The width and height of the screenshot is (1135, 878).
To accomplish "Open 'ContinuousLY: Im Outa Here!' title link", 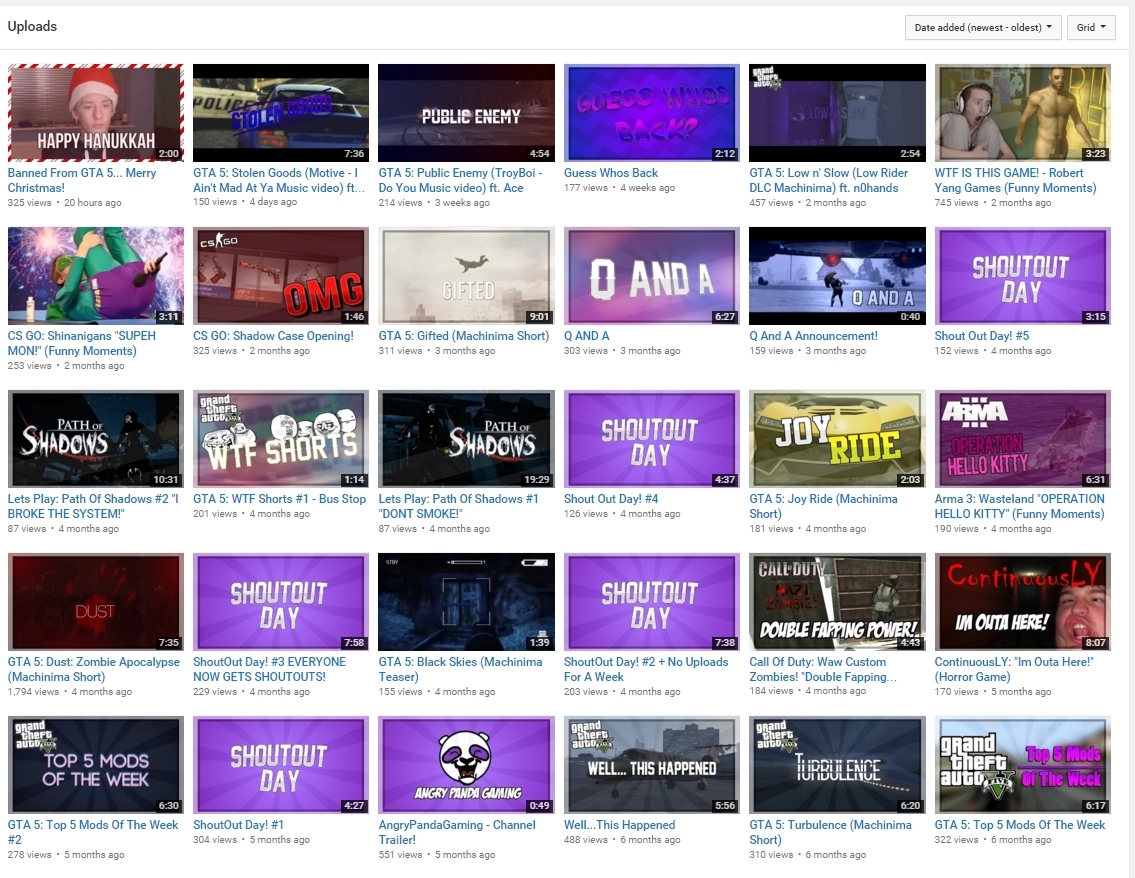I will (x=1014, y=662).
